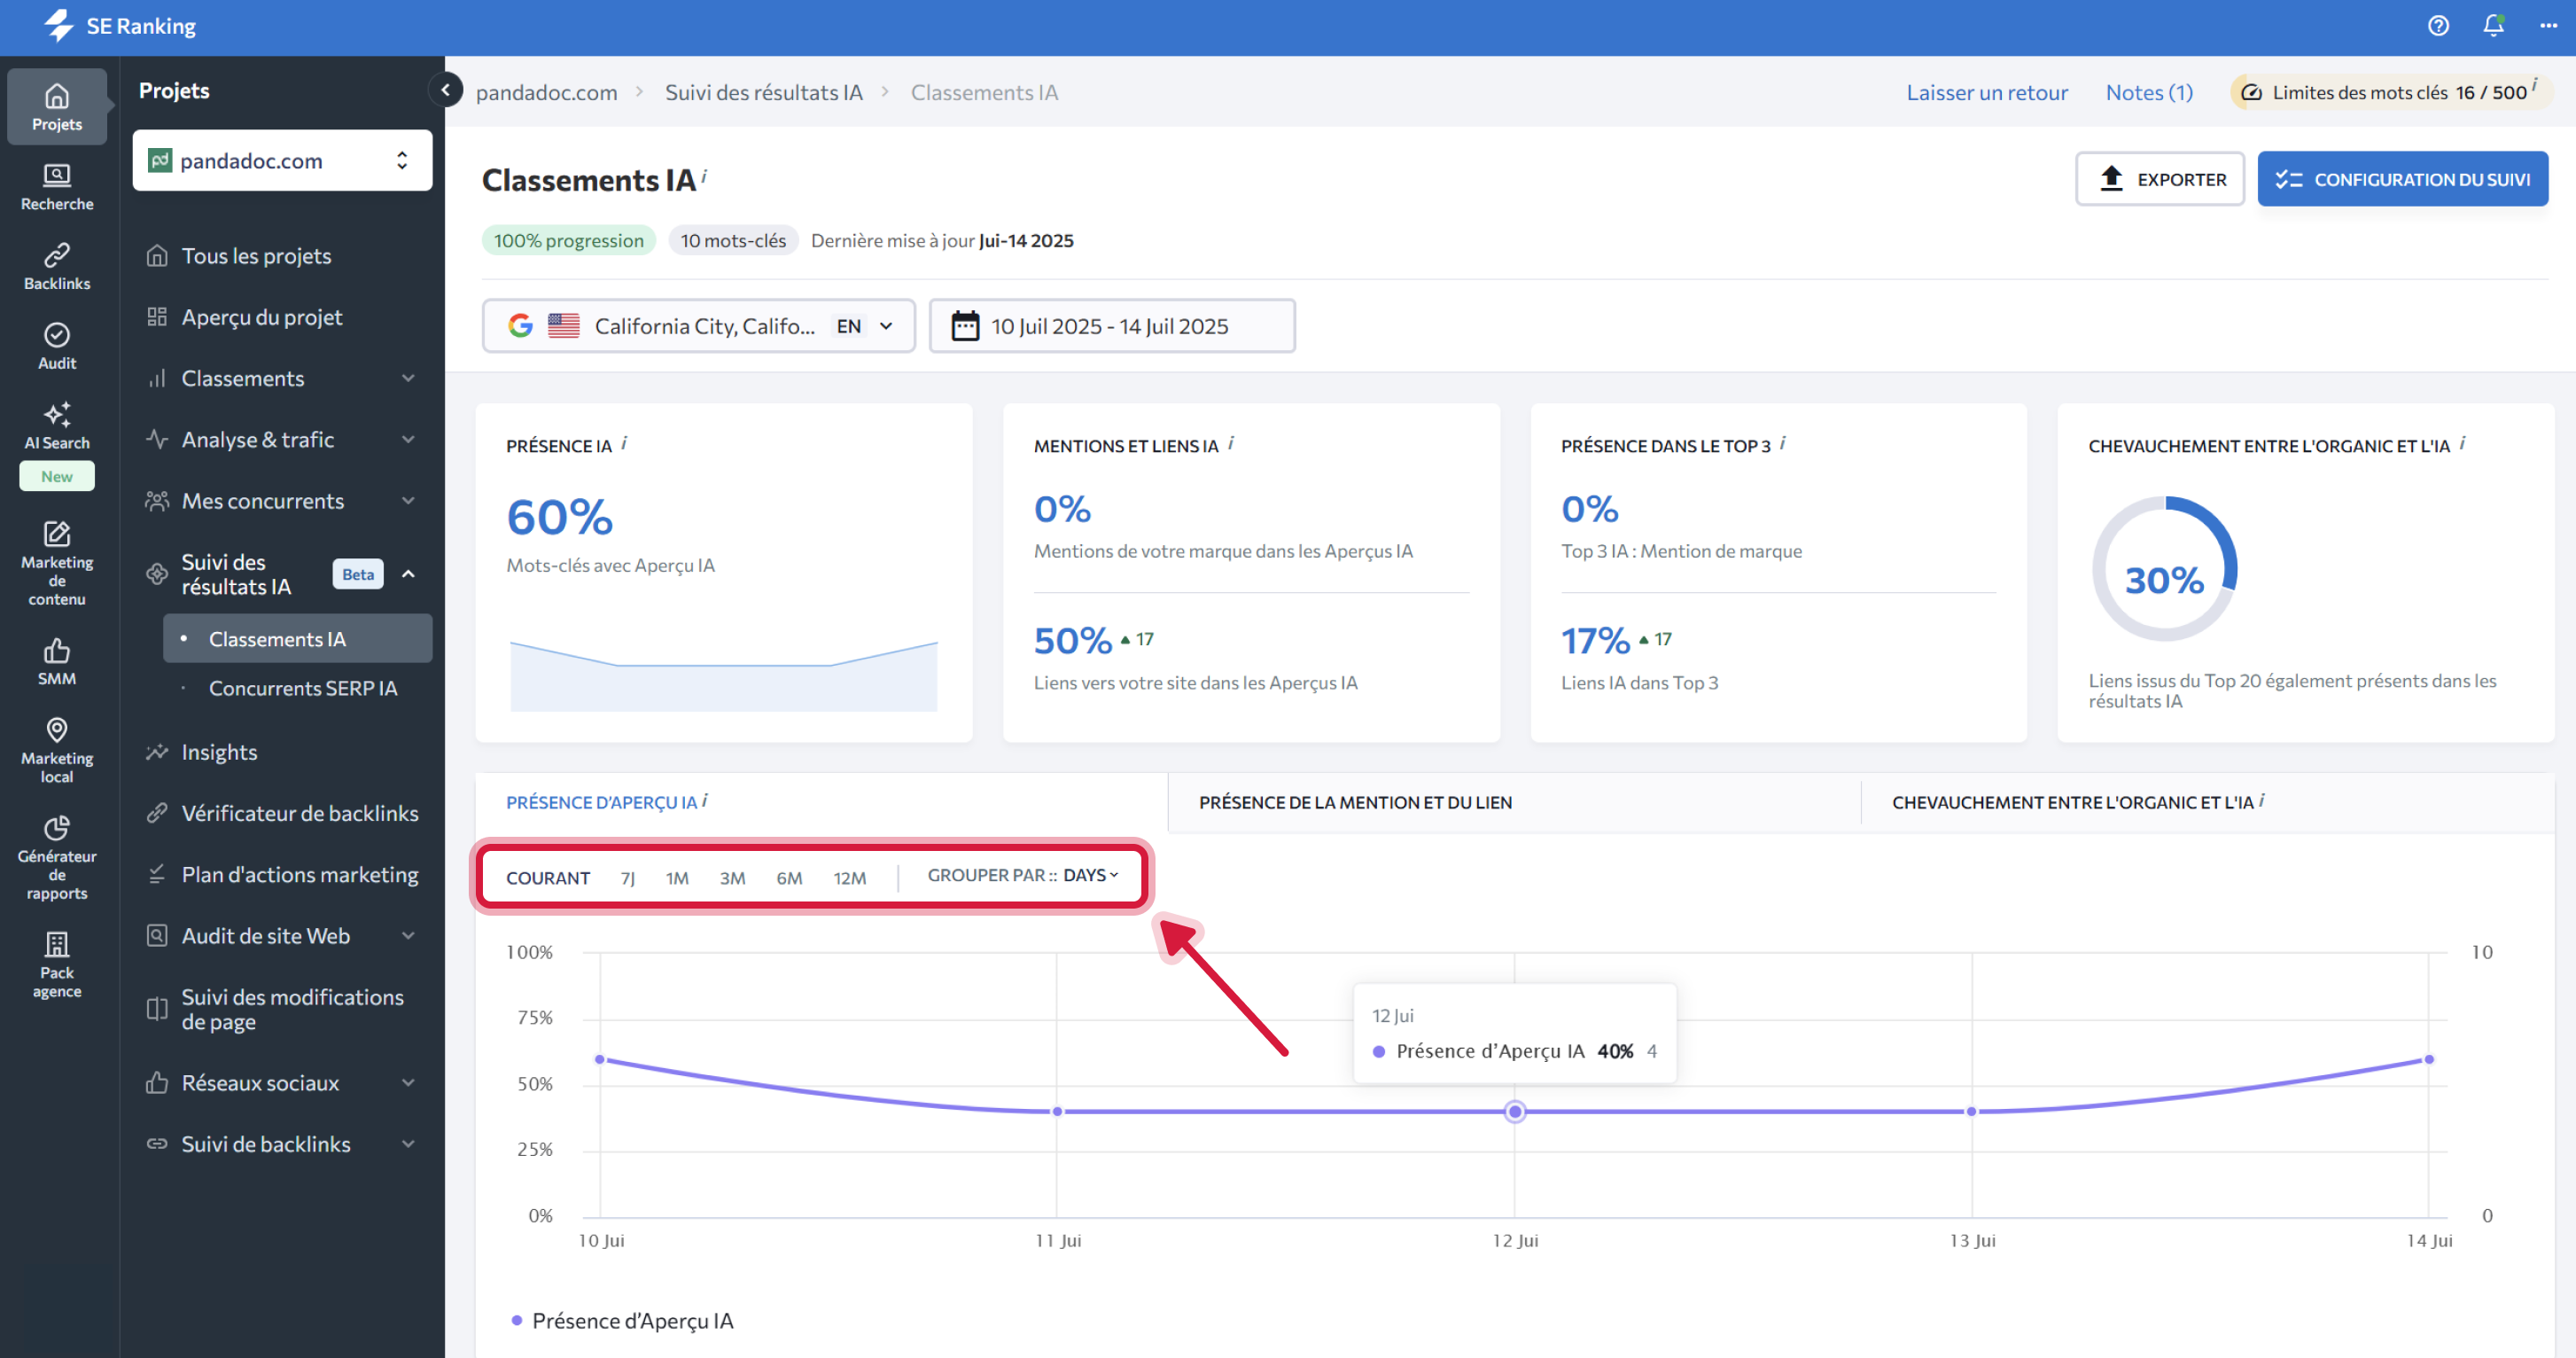This screenshot has width=2576, height=1358.
Task: Open the California City location dropdown
Action: coord(698,326)
